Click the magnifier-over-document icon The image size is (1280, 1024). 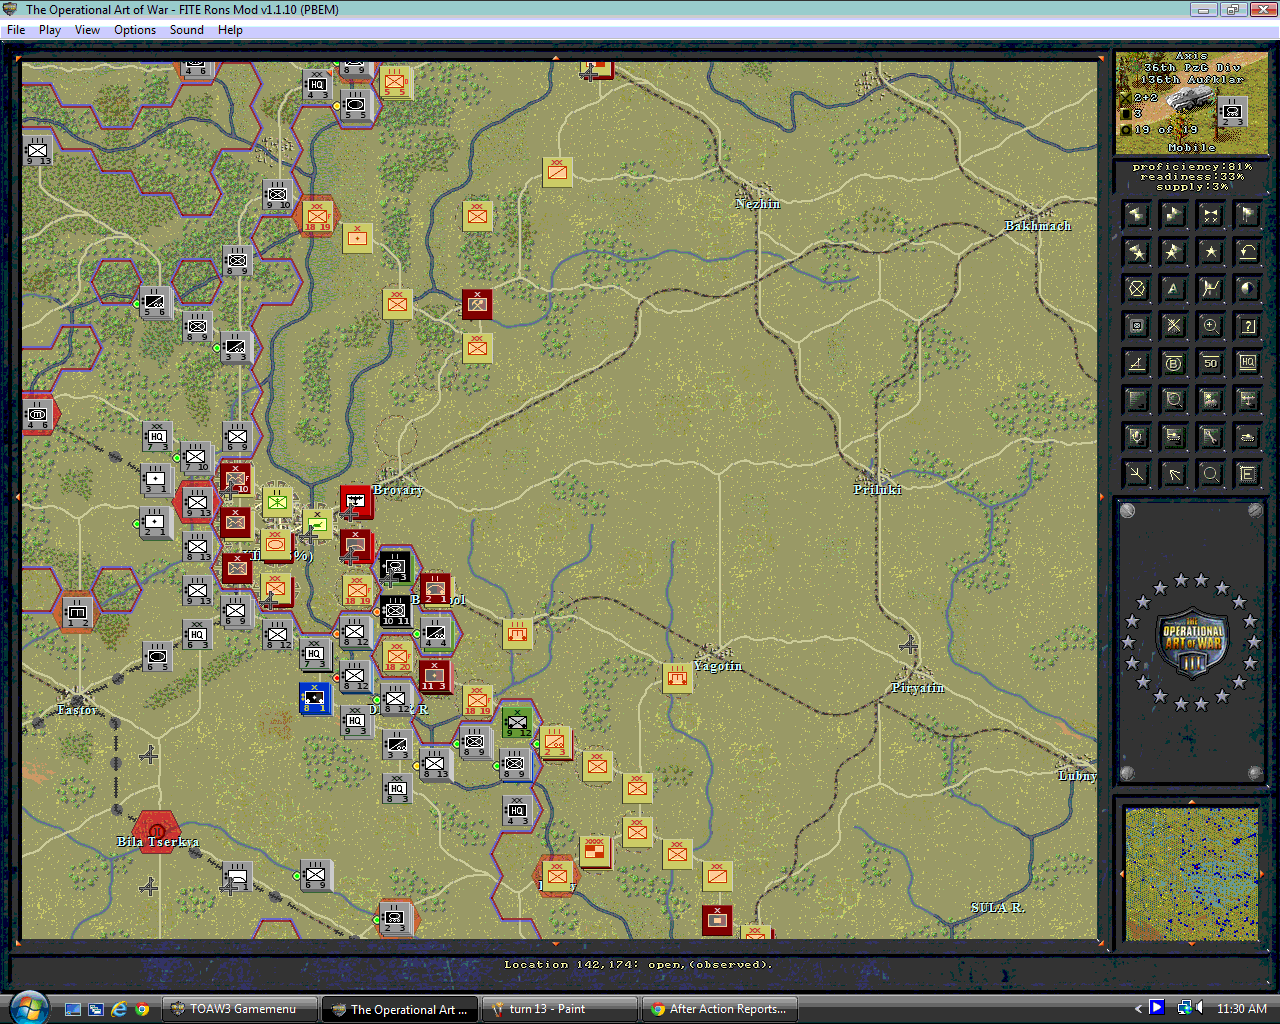pyautogui.click(x=1173, y=400)
